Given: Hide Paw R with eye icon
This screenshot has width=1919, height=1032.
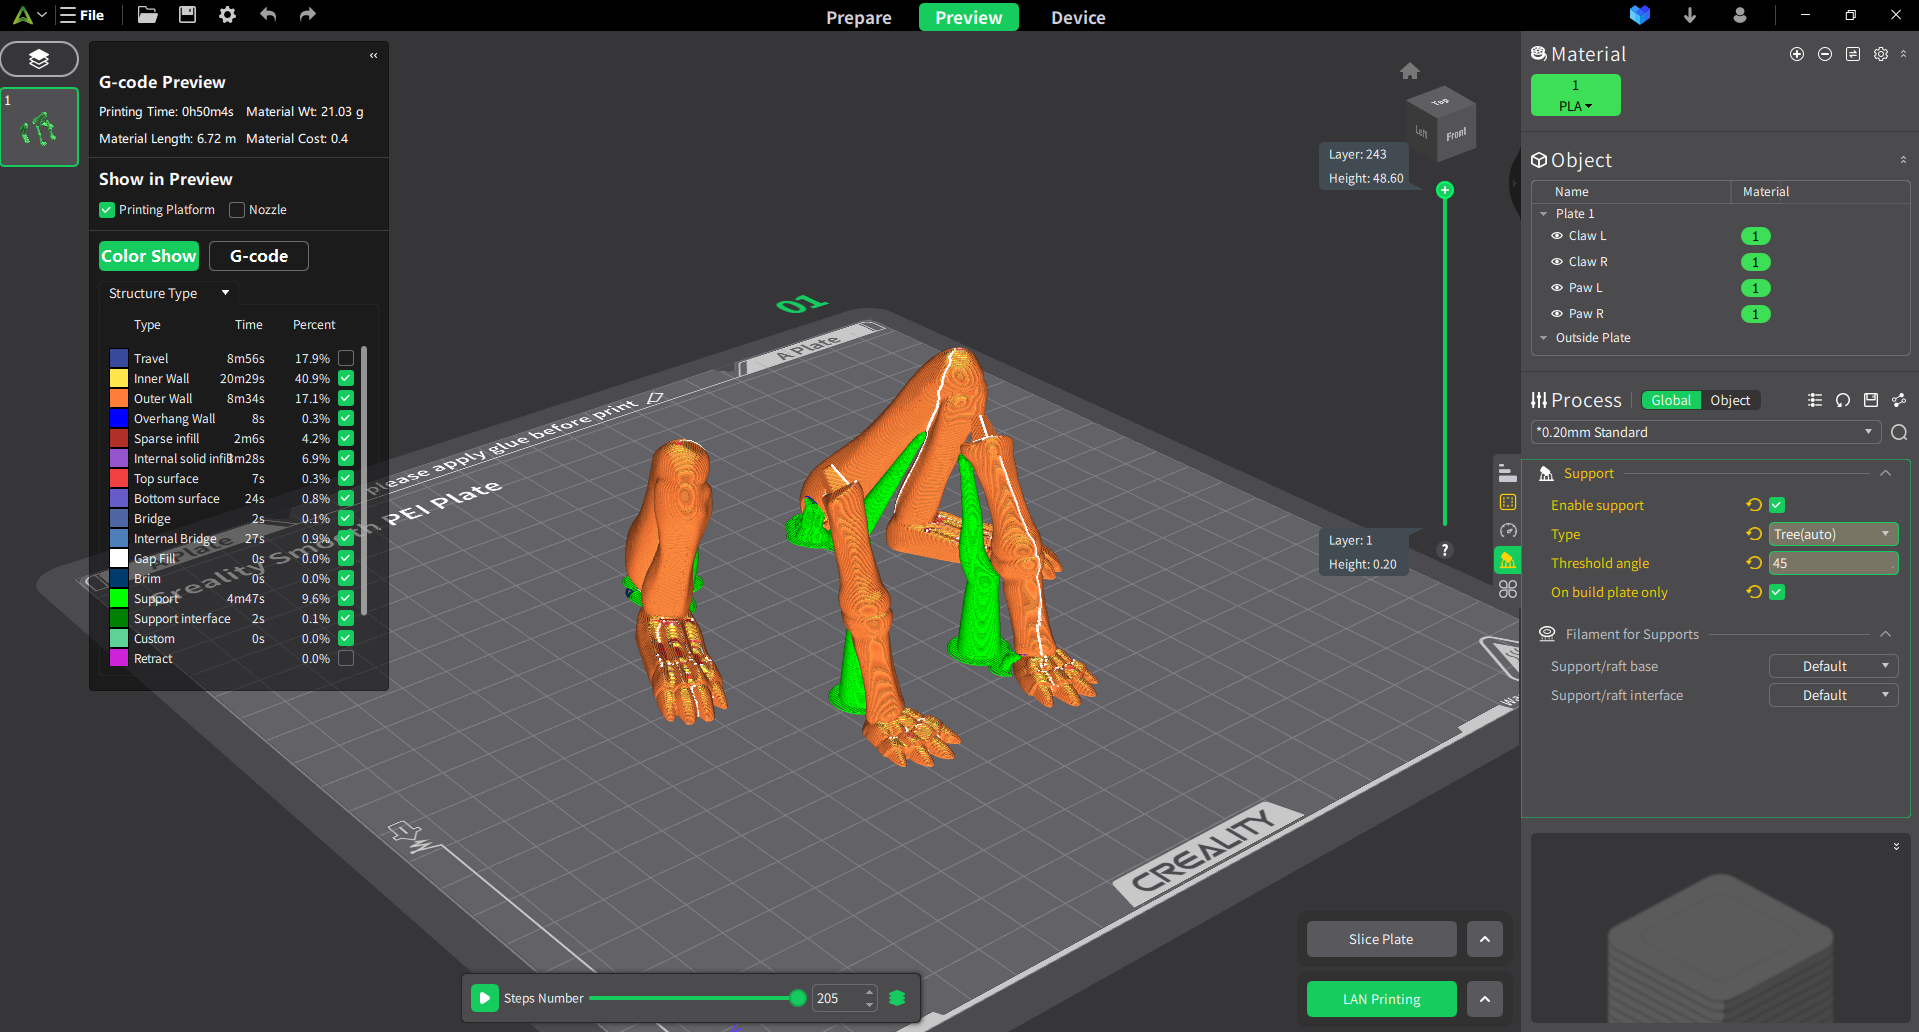Looking at the screenshot, I should tap(1557, 314).
